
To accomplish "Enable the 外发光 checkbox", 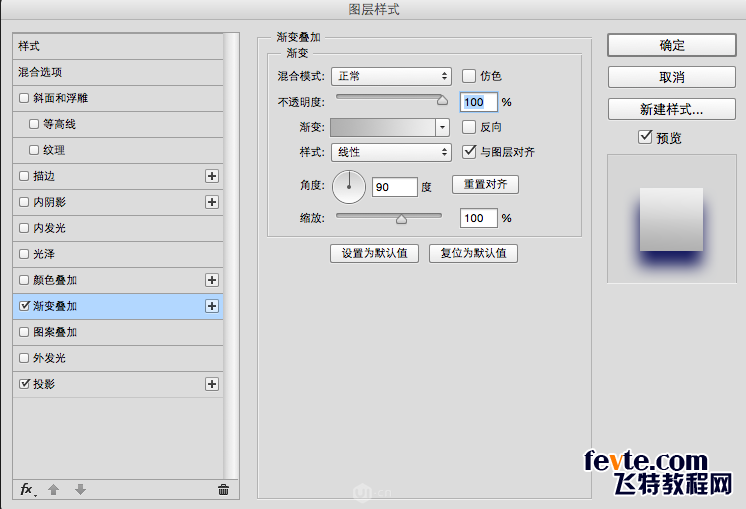I will pyautogui.click(x=24, y=358).
